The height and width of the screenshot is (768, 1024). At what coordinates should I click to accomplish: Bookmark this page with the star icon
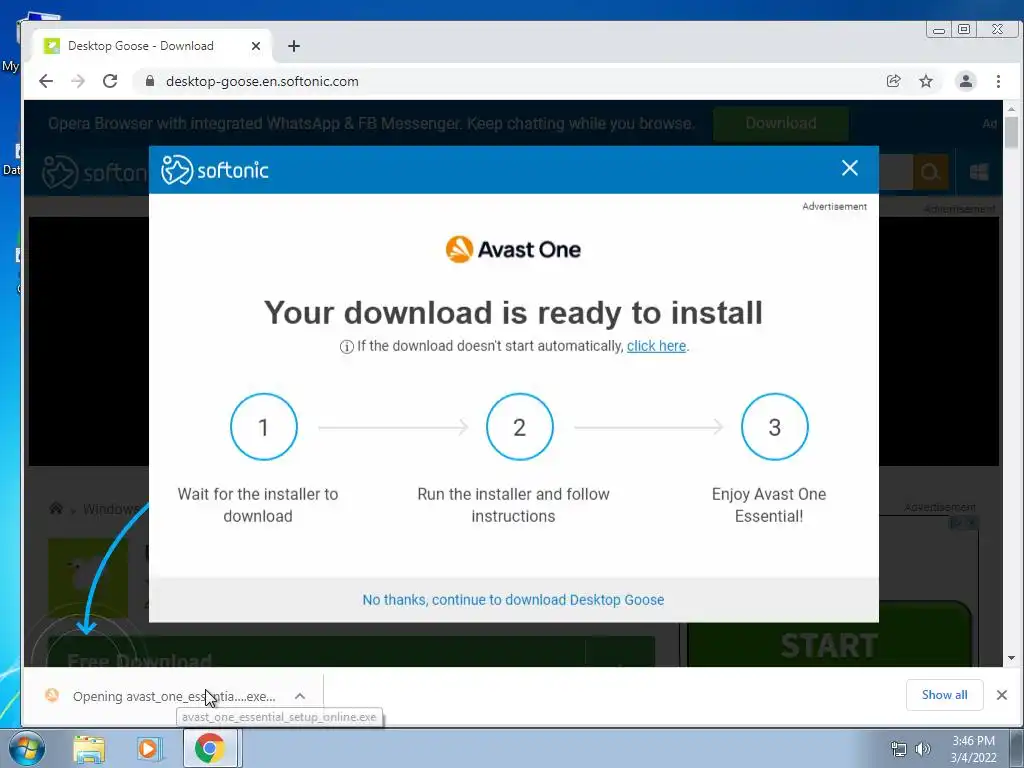(925, 81)
